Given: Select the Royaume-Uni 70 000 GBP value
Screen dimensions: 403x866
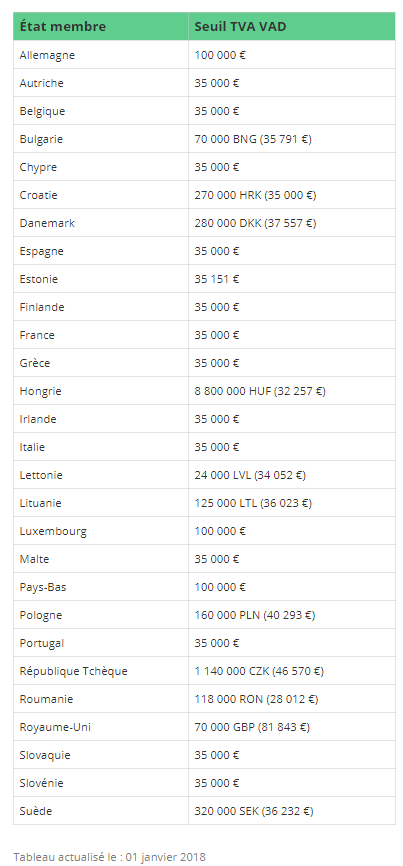Looking at the screenshot, I should pyautogui.click(x=252, y=727).
